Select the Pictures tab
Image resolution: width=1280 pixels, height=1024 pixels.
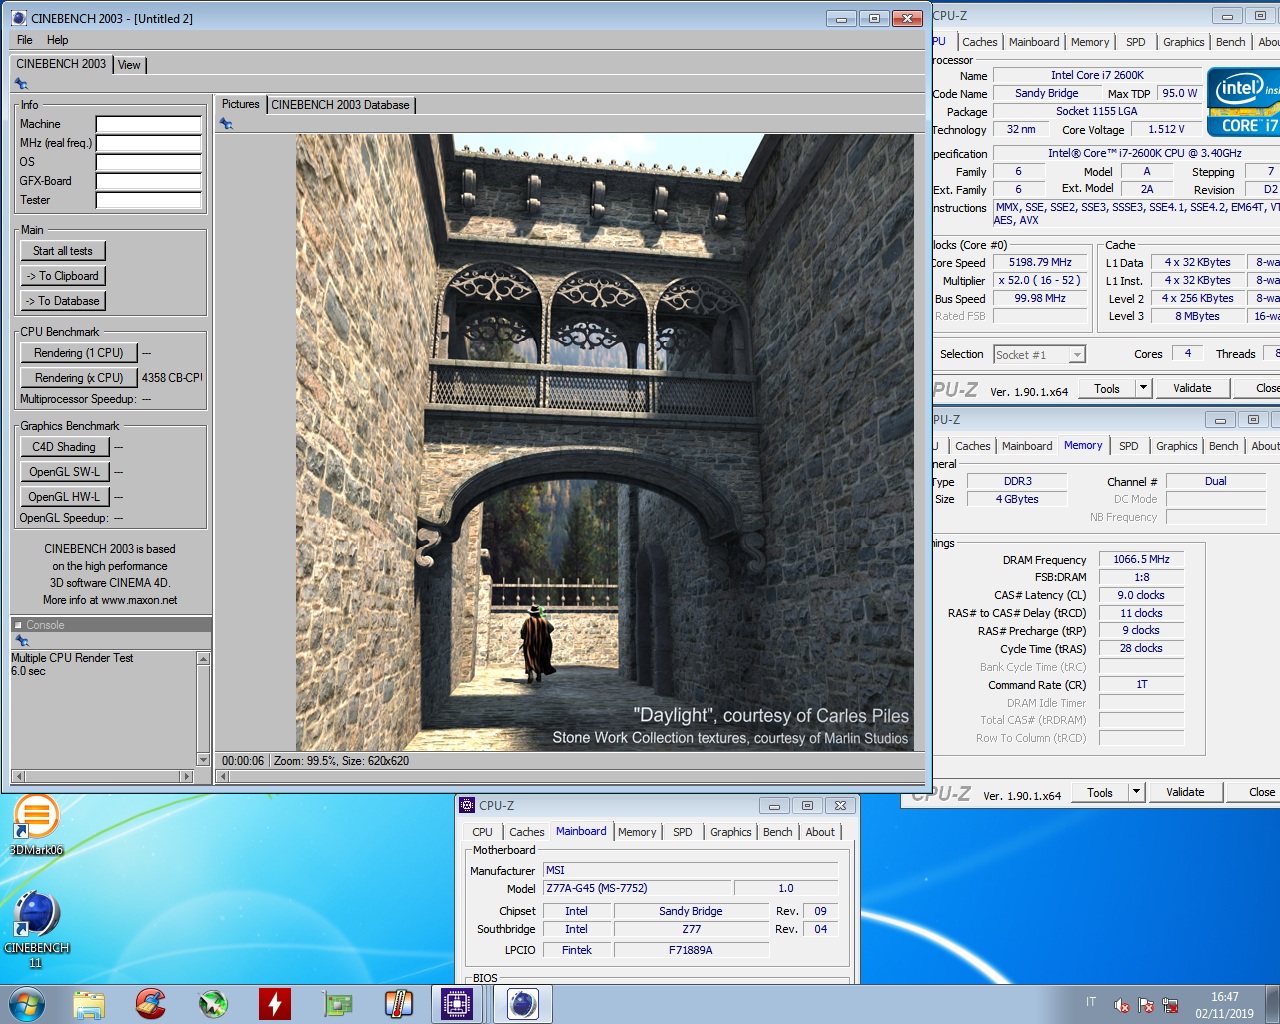(x=240, y=104)
